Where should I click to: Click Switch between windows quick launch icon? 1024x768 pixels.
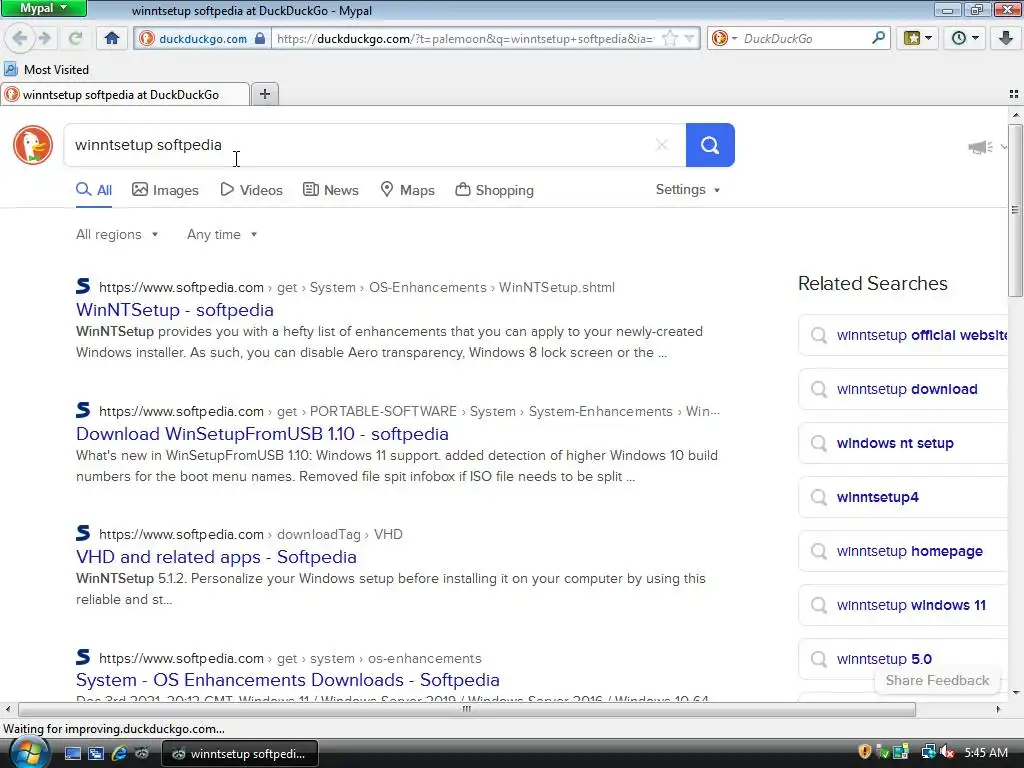click(x=95, y=754)
